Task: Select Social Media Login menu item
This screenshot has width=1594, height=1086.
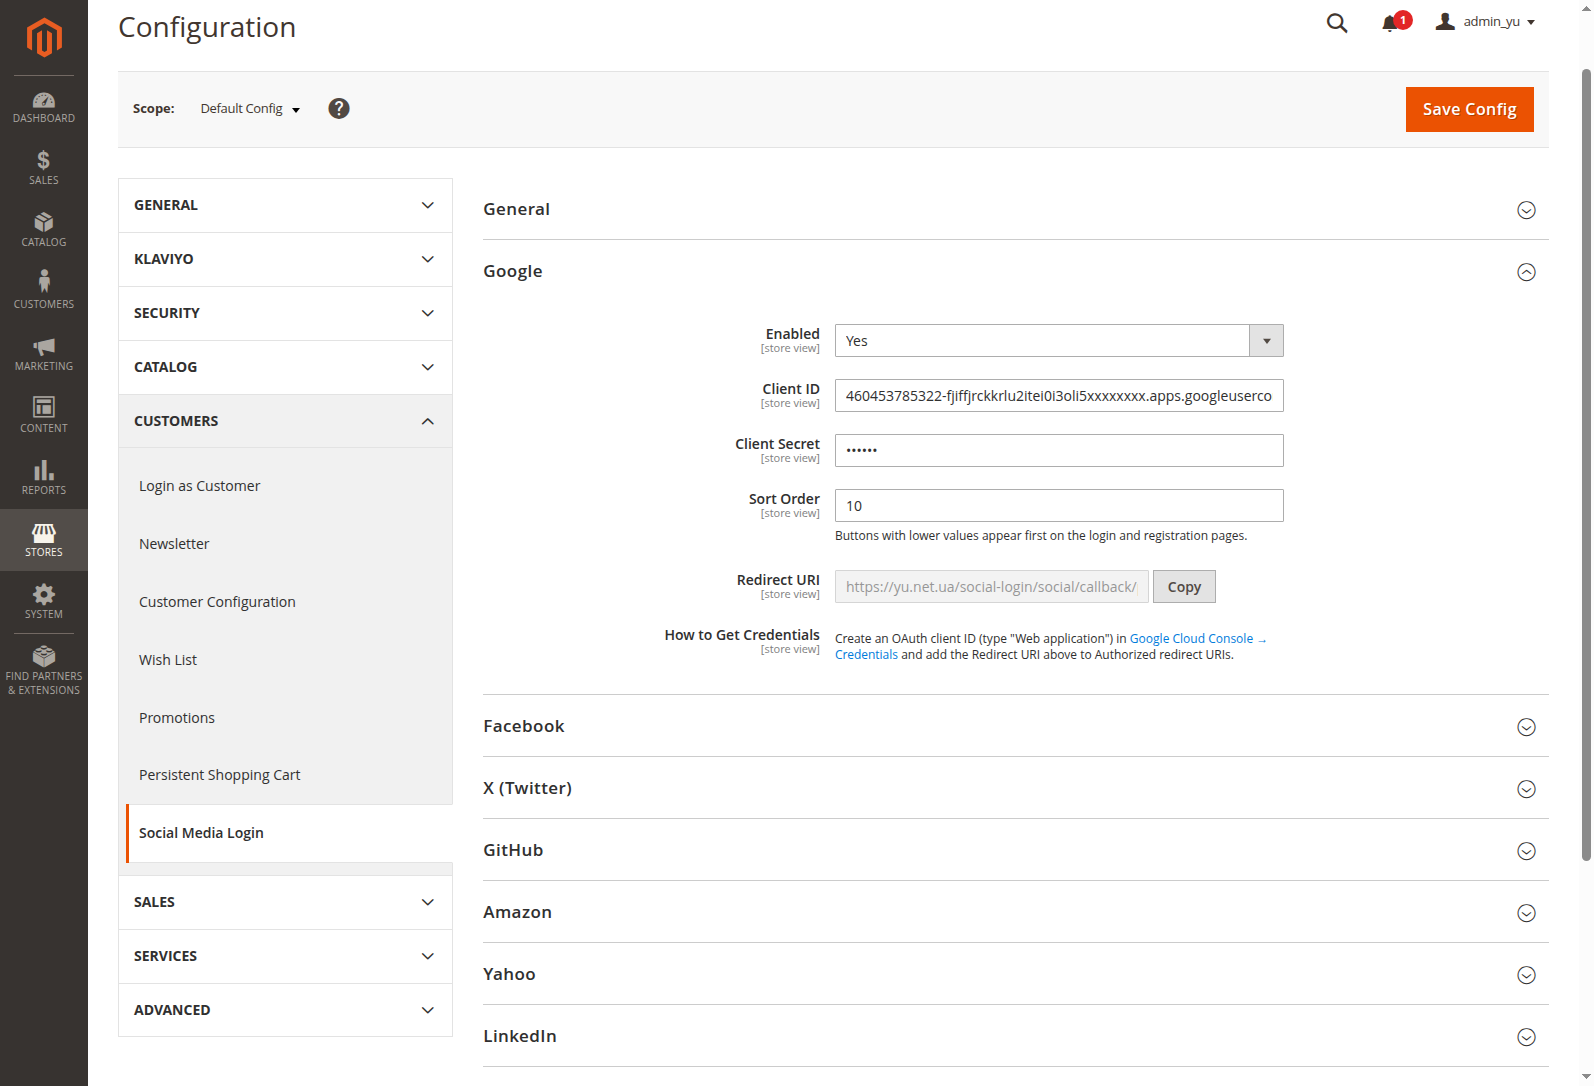Action: click(x=289, y=833)
